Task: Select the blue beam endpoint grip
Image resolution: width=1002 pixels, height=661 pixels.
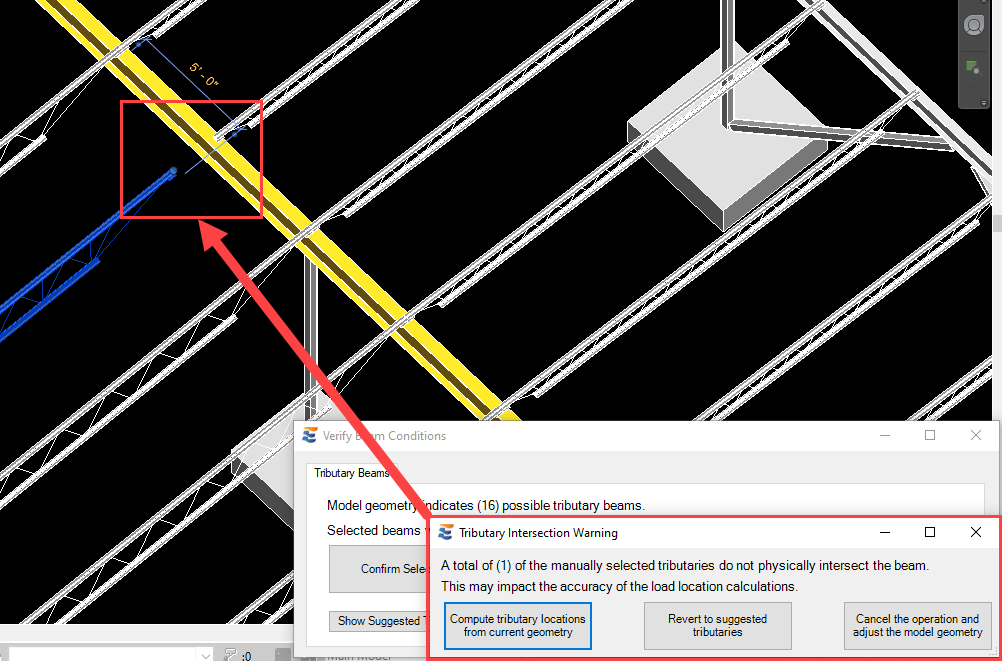Action: click(173, 171)
